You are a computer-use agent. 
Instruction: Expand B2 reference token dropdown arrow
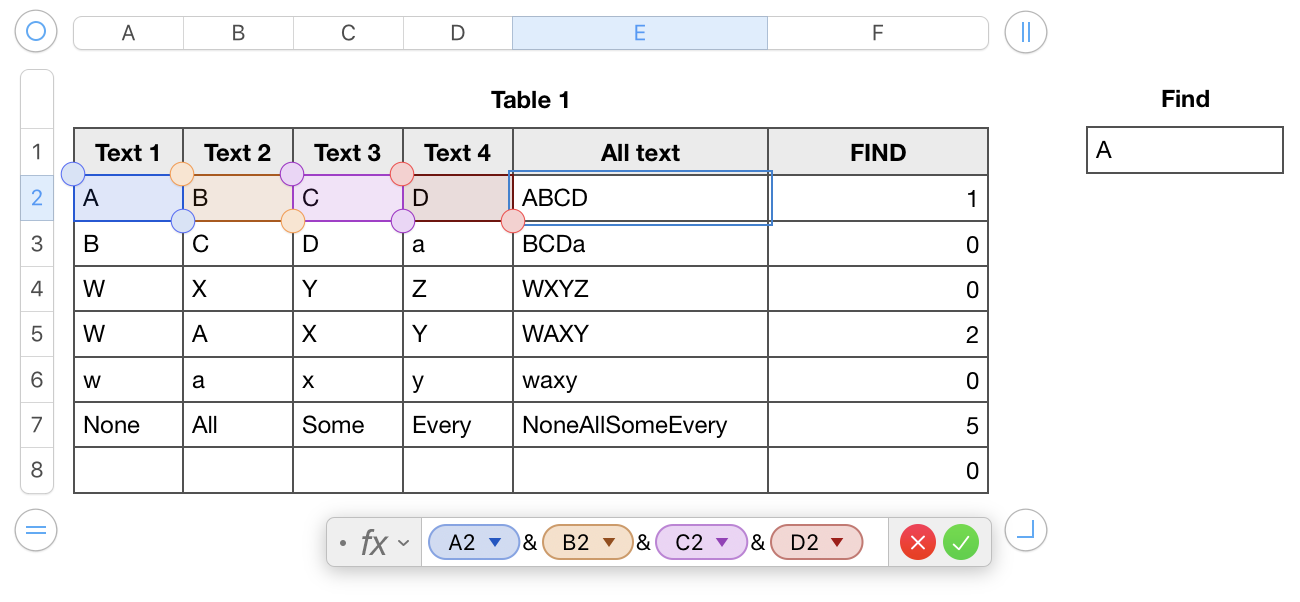609,543
